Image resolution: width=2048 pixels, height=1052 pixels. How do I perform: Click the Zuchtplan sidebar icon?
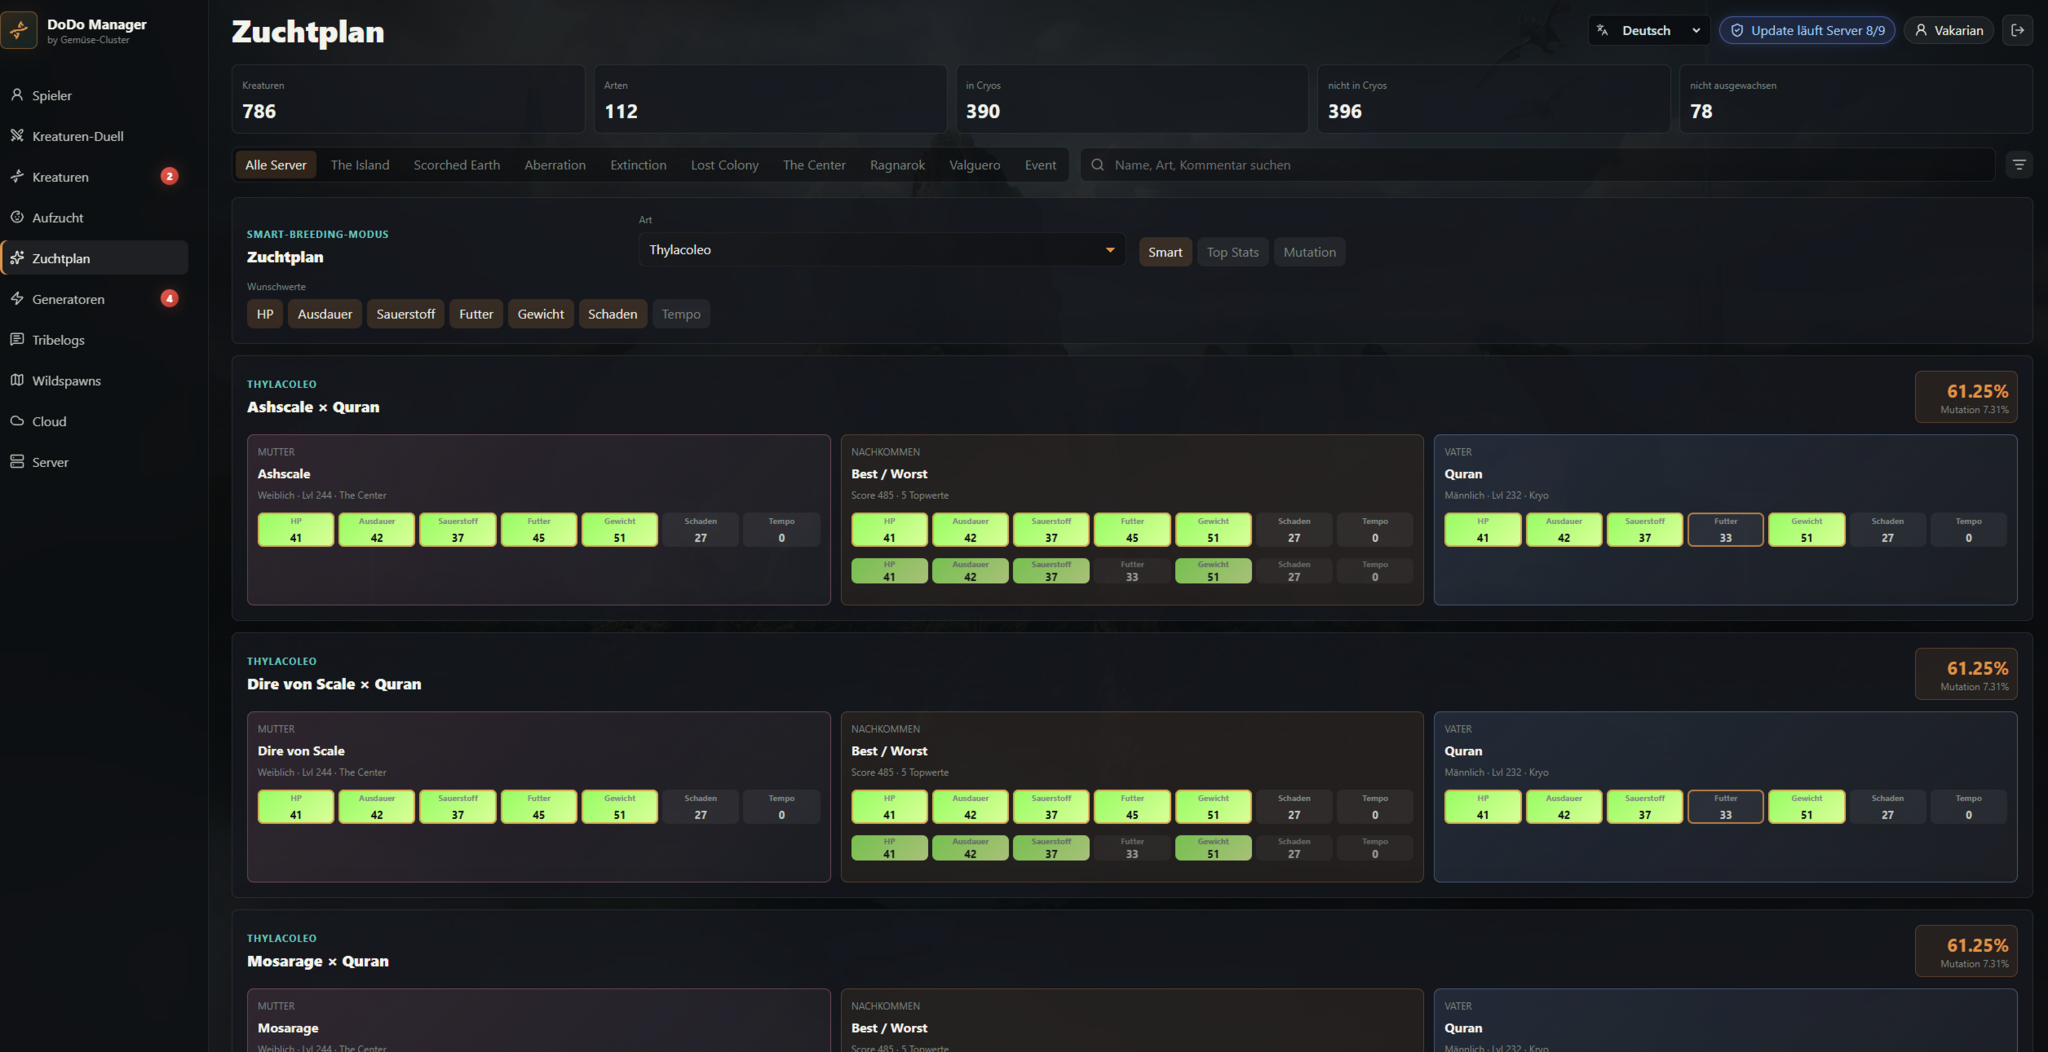tap(17, 258)
